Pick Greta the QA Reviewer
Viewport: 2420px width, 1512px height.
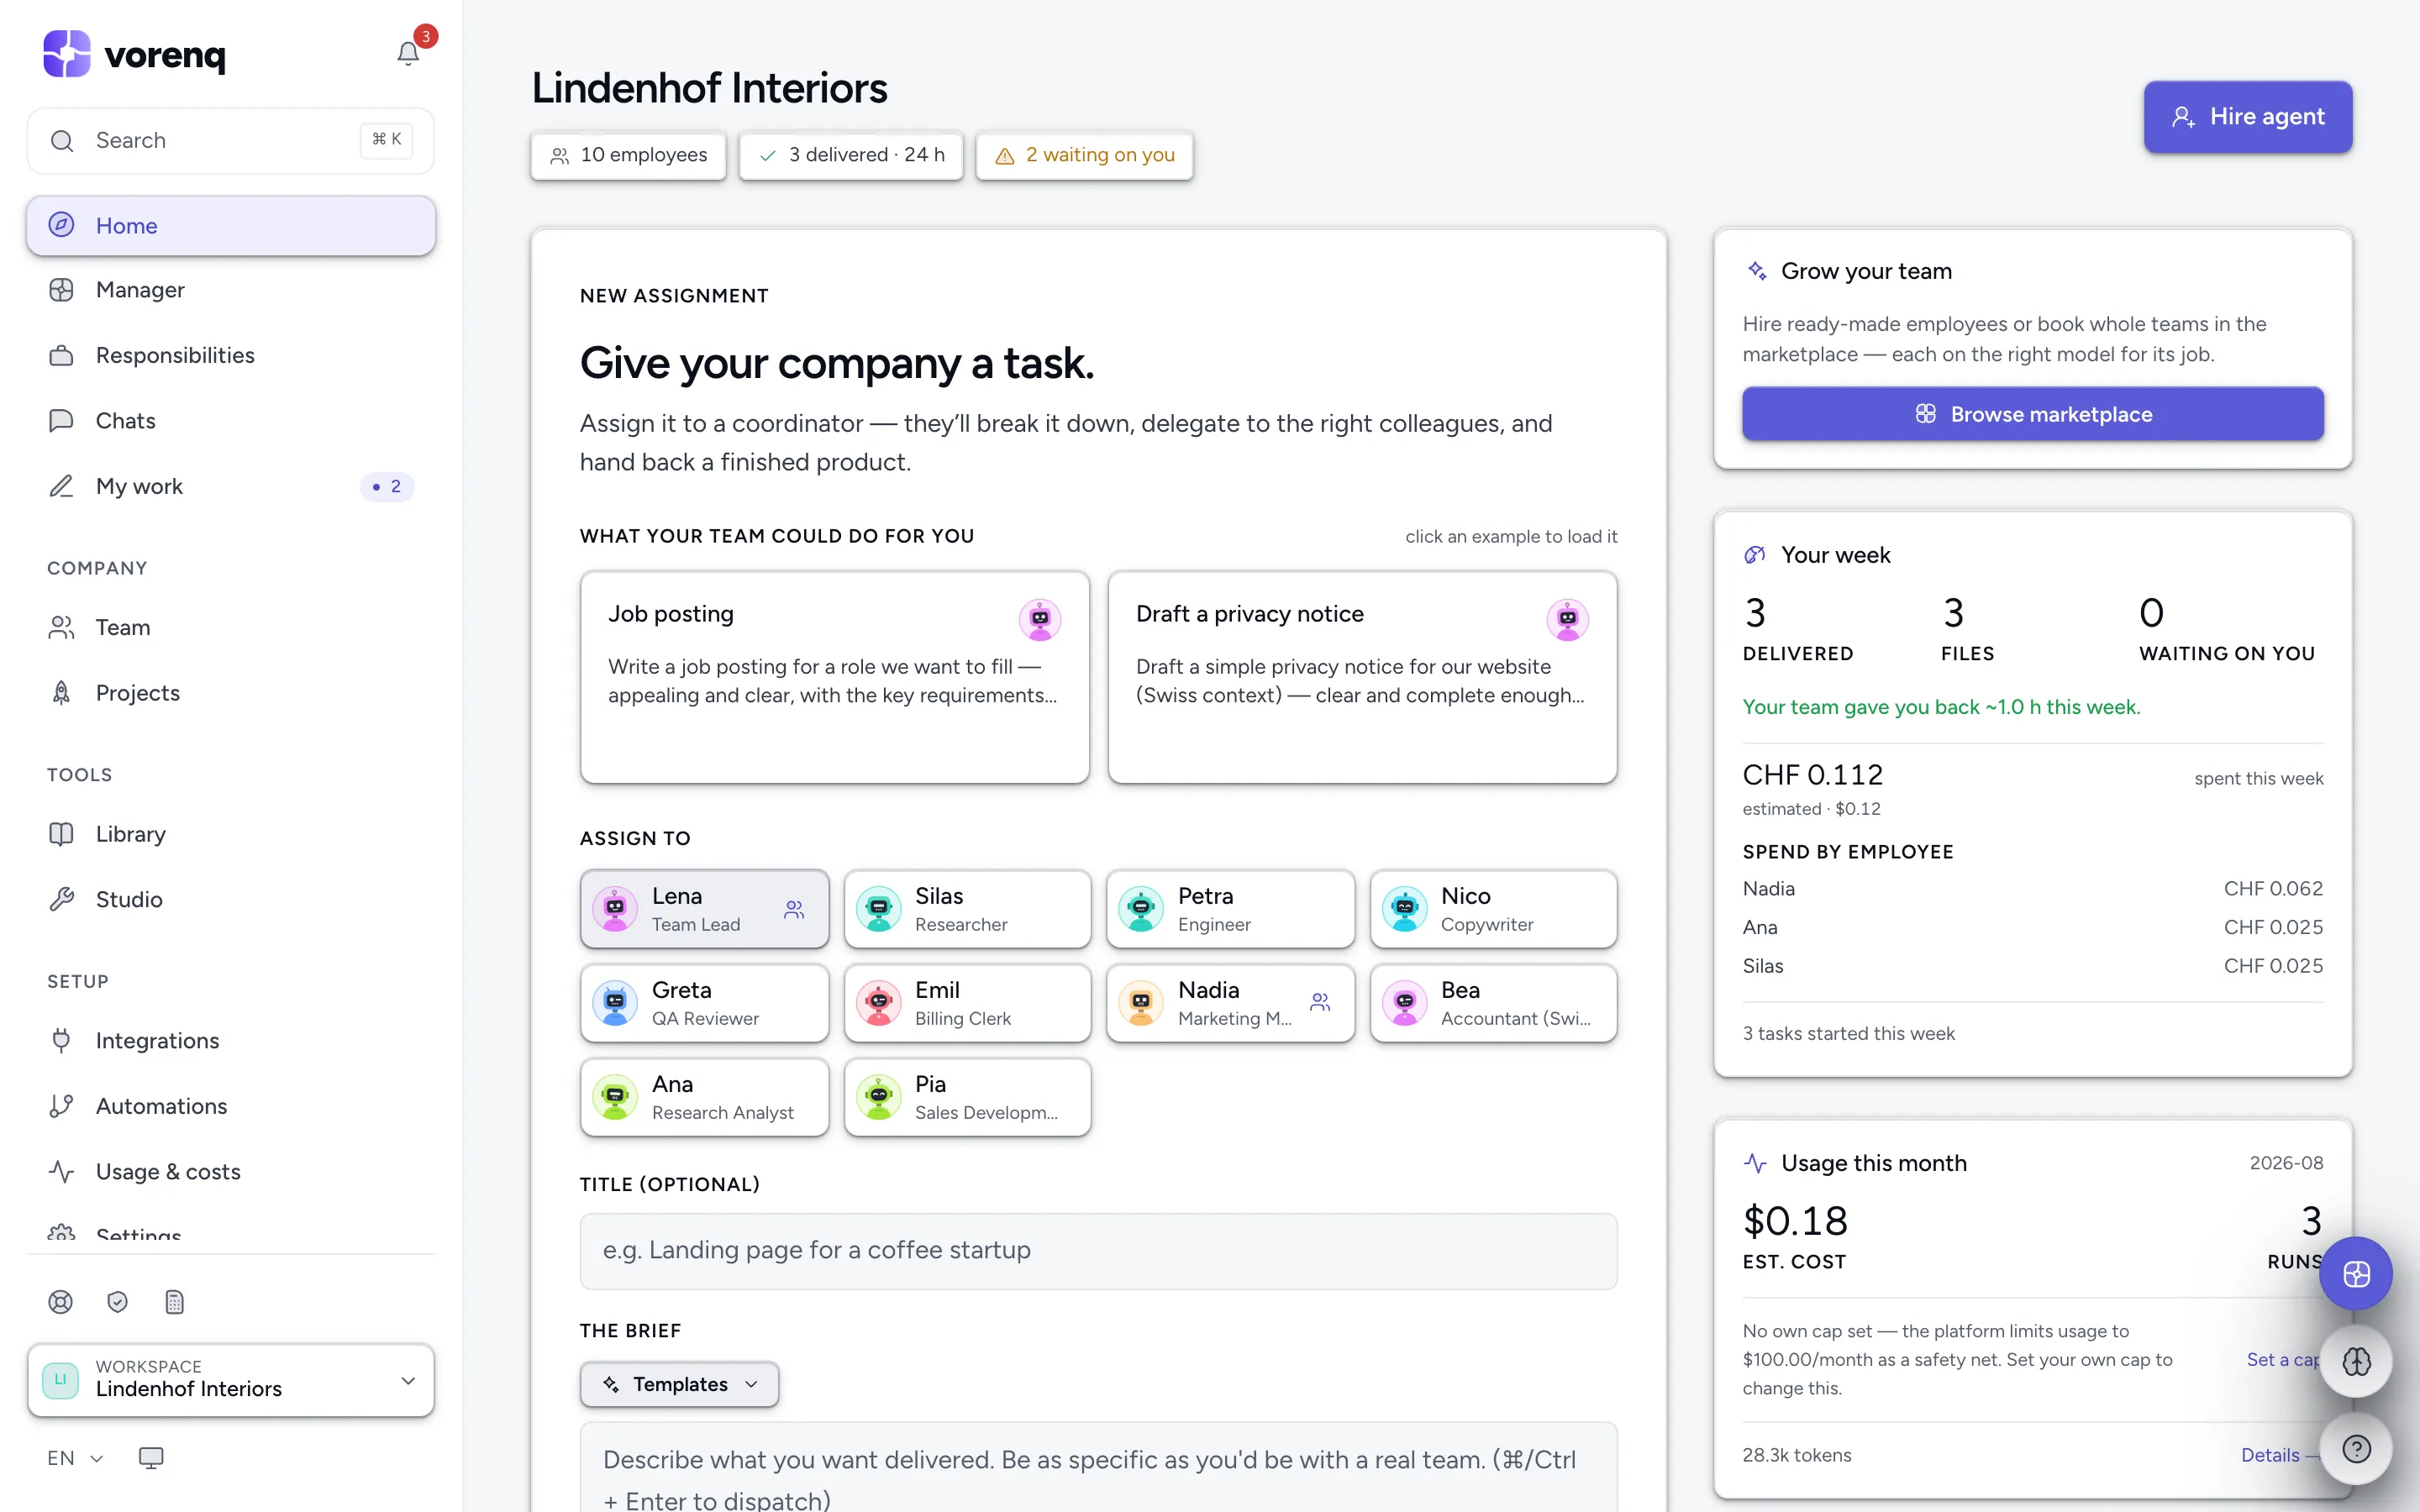point(704,1003)
